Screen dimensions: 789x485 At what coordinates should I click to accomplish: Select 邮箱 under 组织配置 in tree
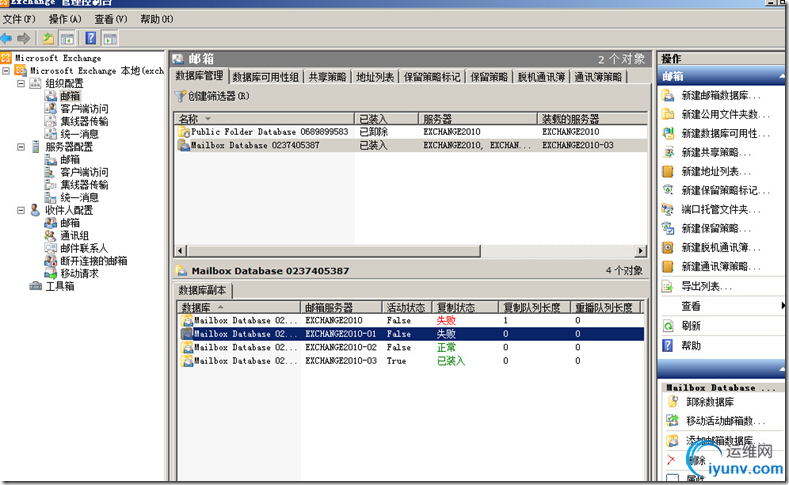tap(70, 96)
